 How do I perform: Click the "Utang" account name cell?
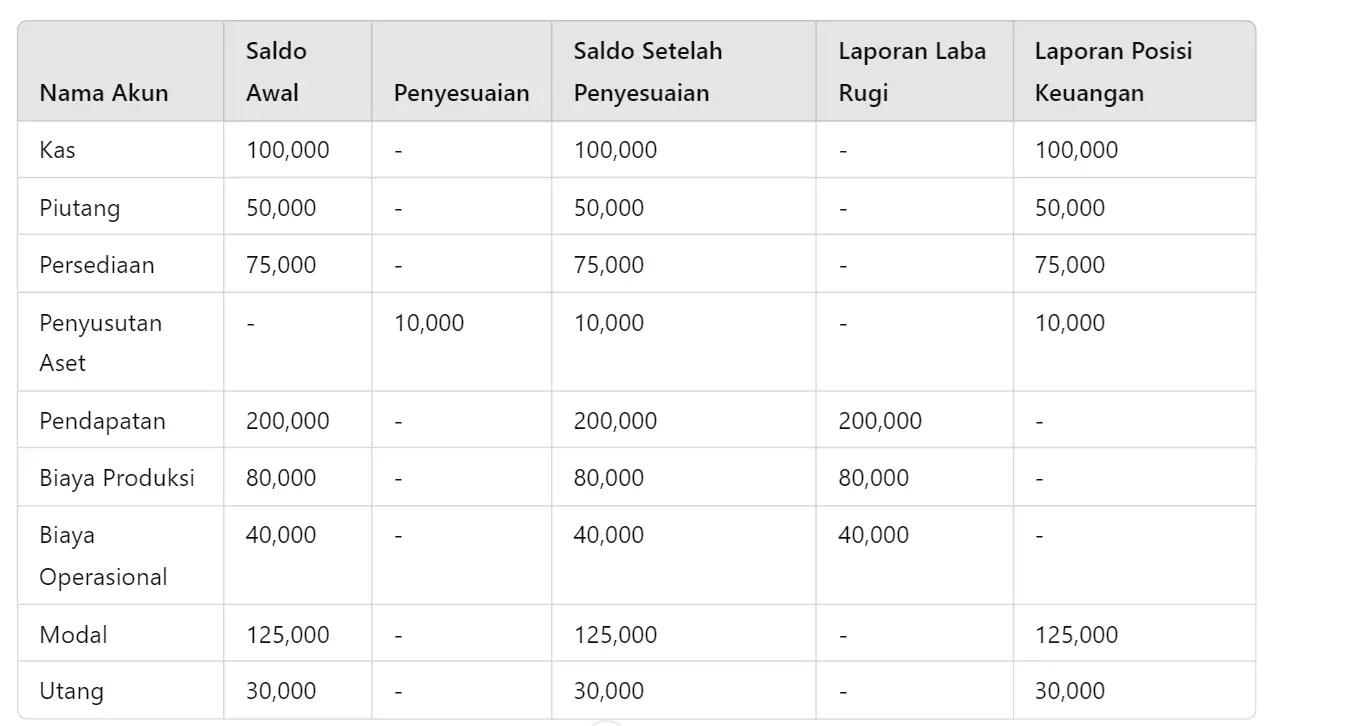71,691
